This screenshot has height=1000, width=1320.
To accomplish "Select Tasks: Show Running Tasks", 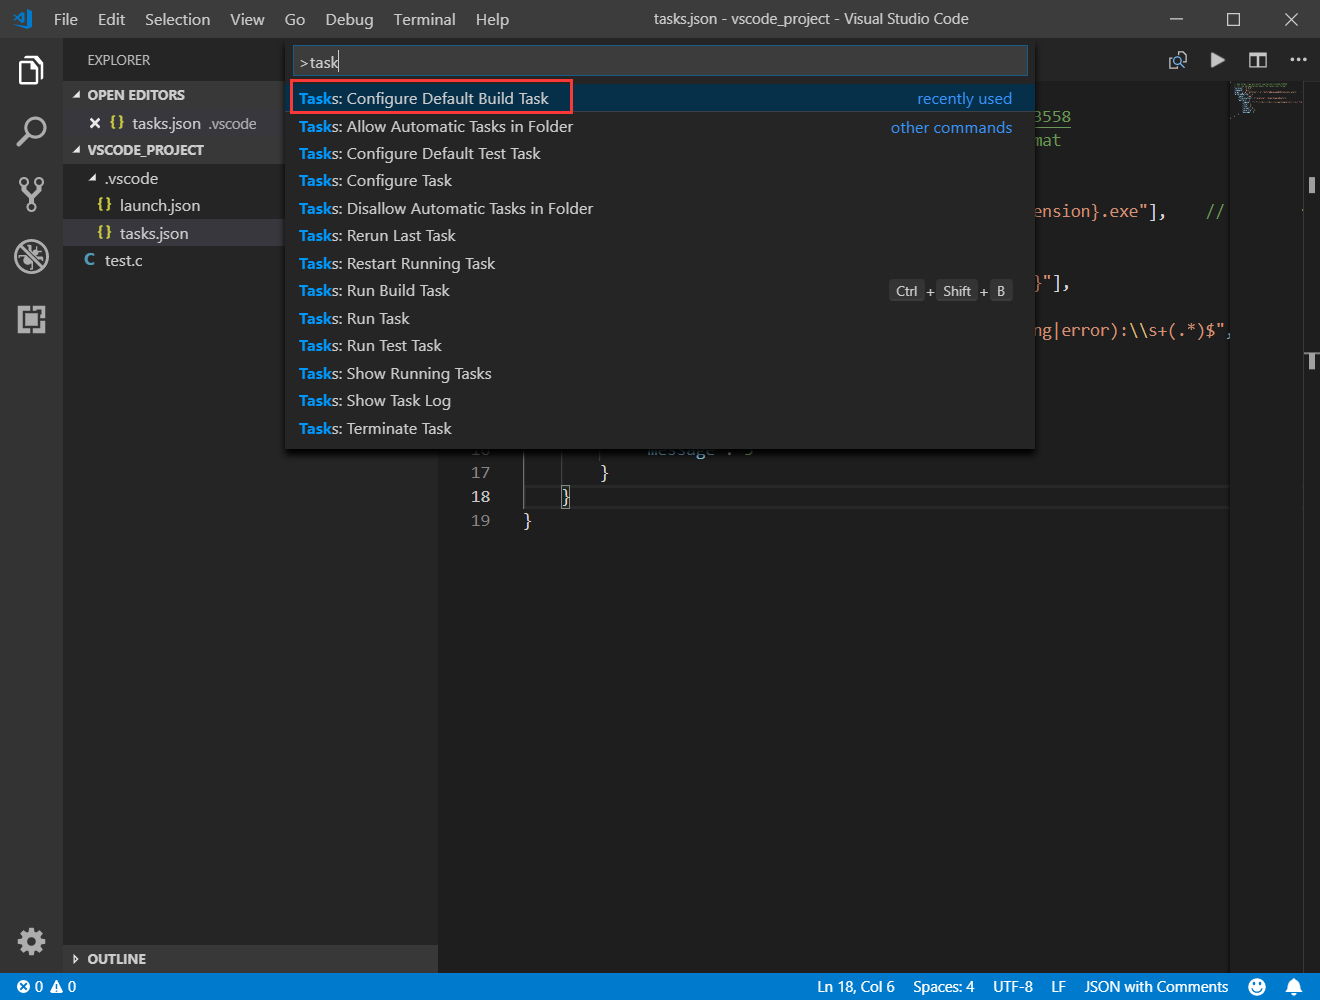I will click(660, 373).
